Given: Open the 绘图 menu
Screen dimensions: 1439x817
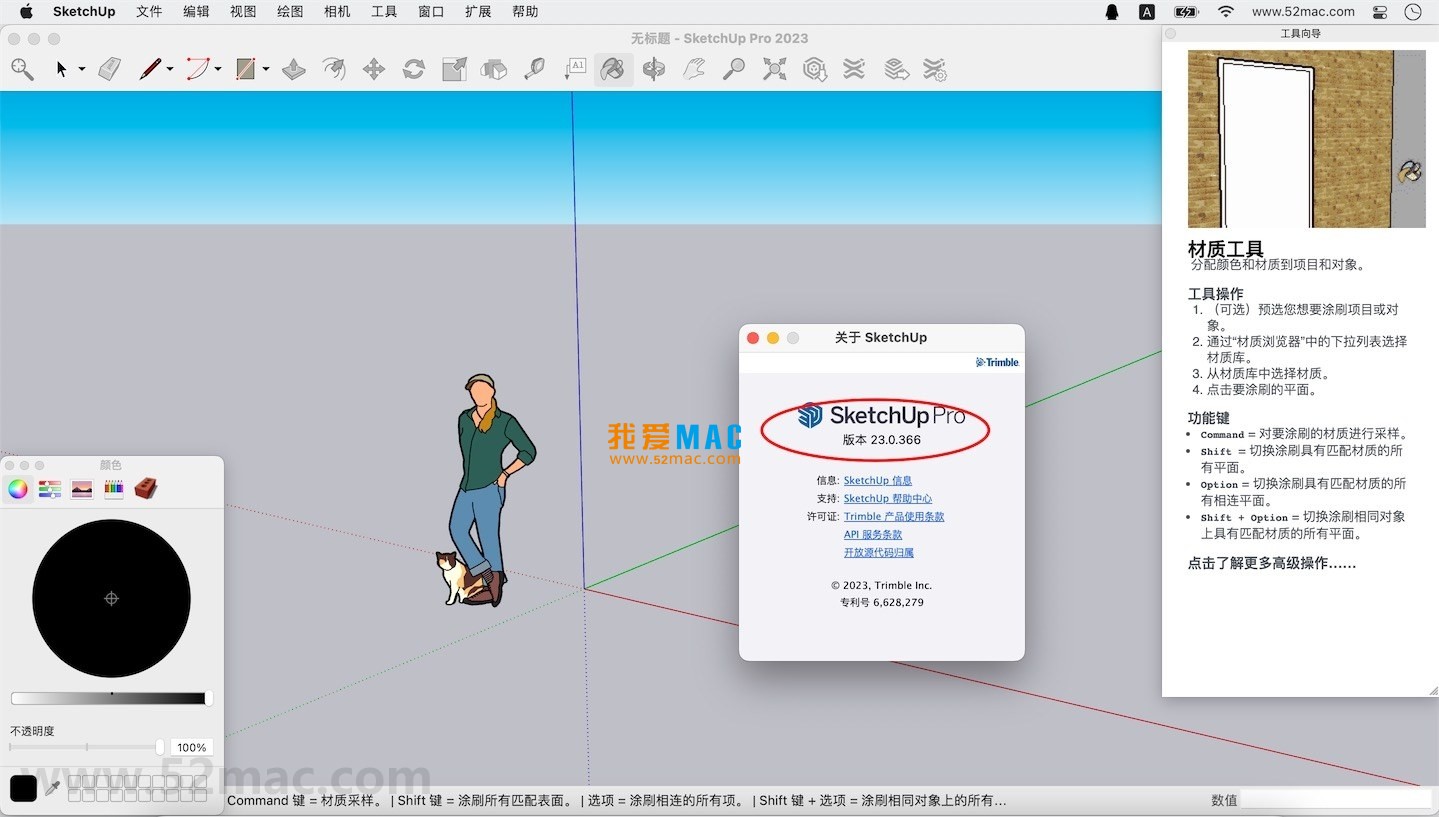Looking at the screenshot, I should [x=290, y=12].
